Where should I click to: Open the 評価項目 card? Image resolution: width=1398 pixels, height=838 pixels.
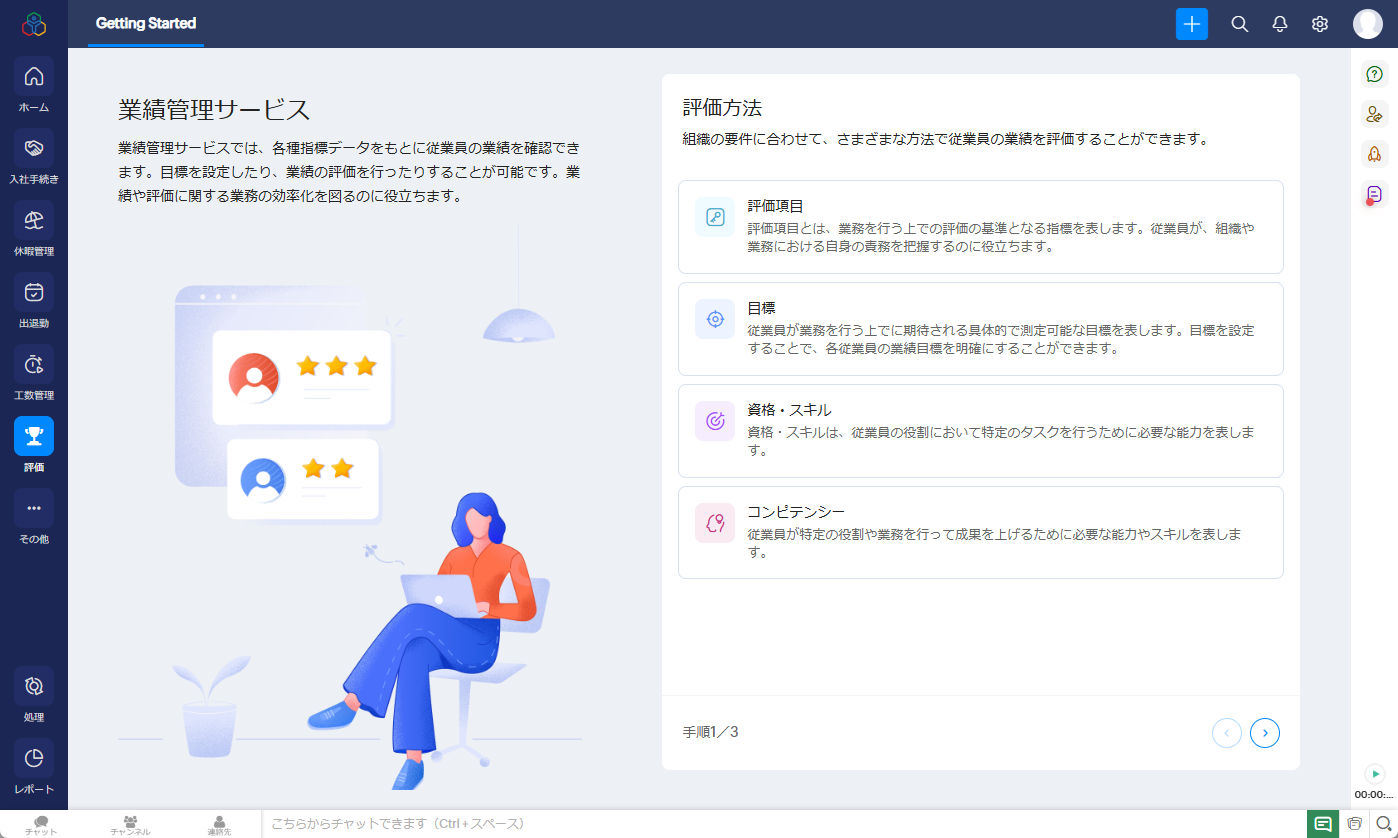980,227
